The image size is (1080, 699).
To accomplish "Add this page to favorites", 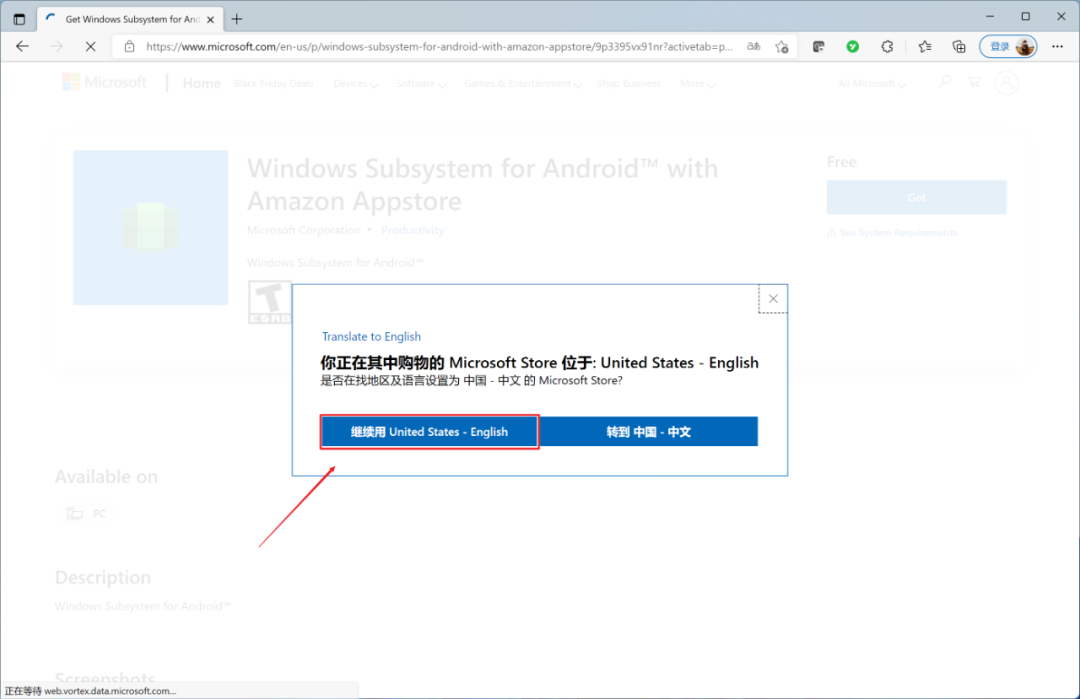I will [782, 46].
